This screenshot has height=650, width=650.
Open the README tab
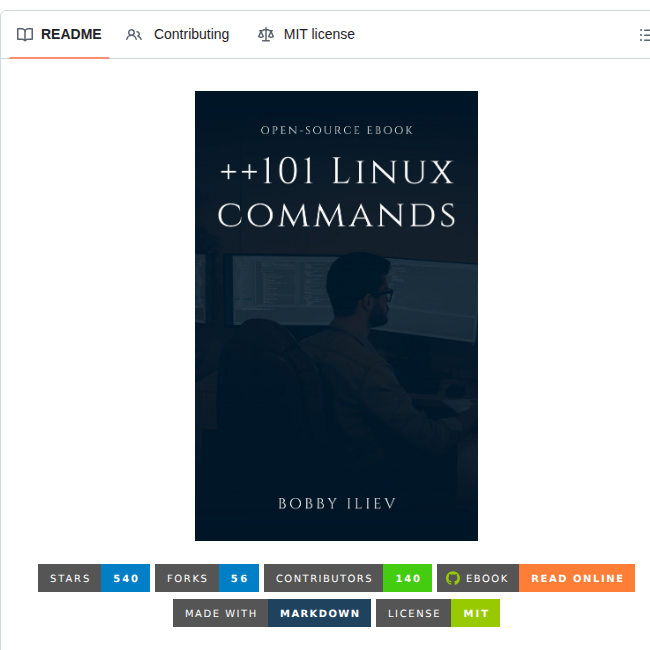click(59, 34)
